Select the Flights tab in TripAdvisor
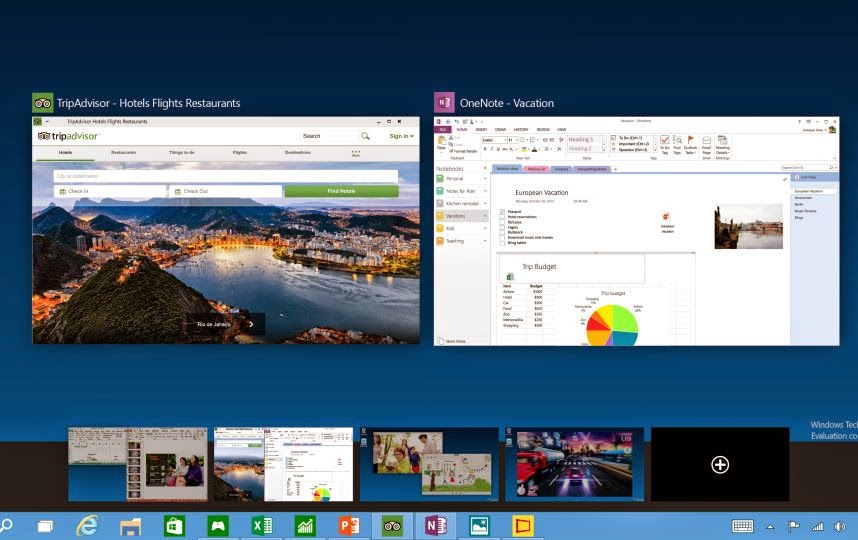Screen dimensions: 858x540 pyautogui.click(x=239, y=153)
